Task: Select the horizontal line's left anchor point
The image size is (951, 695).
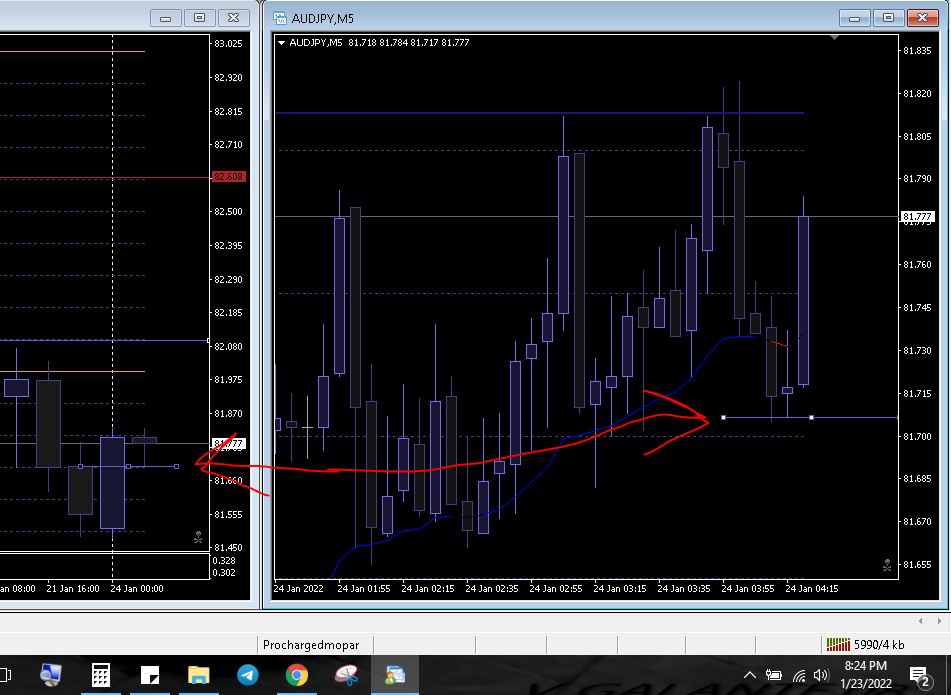Action: click(722, 417)
